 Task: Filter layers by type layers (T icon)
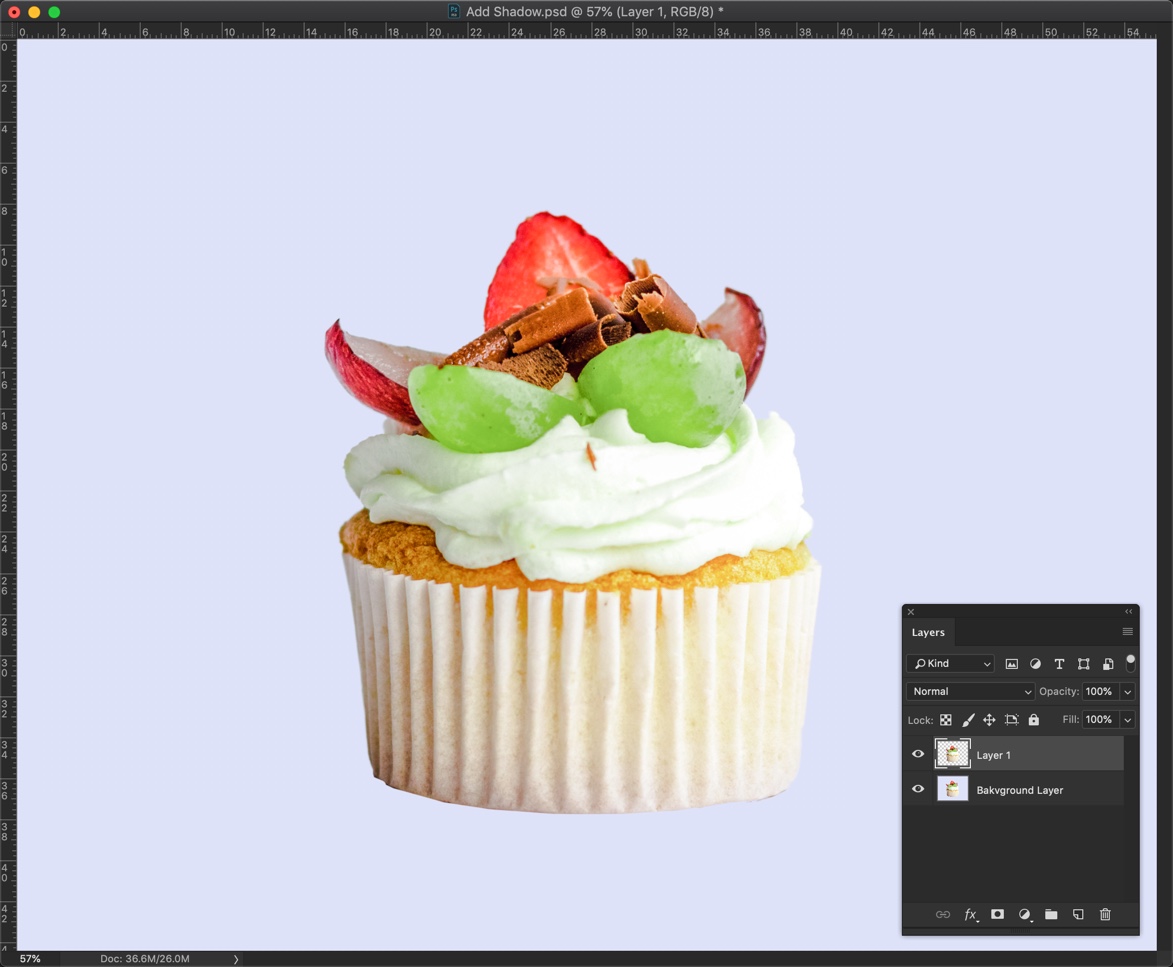coord(1059,664)
